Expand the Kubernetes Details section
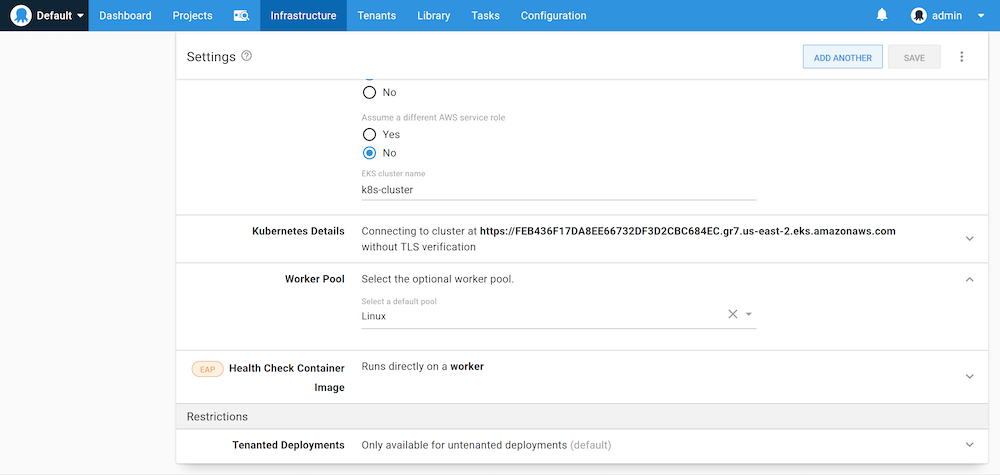 pyautogui.click(x=968, y=238)
